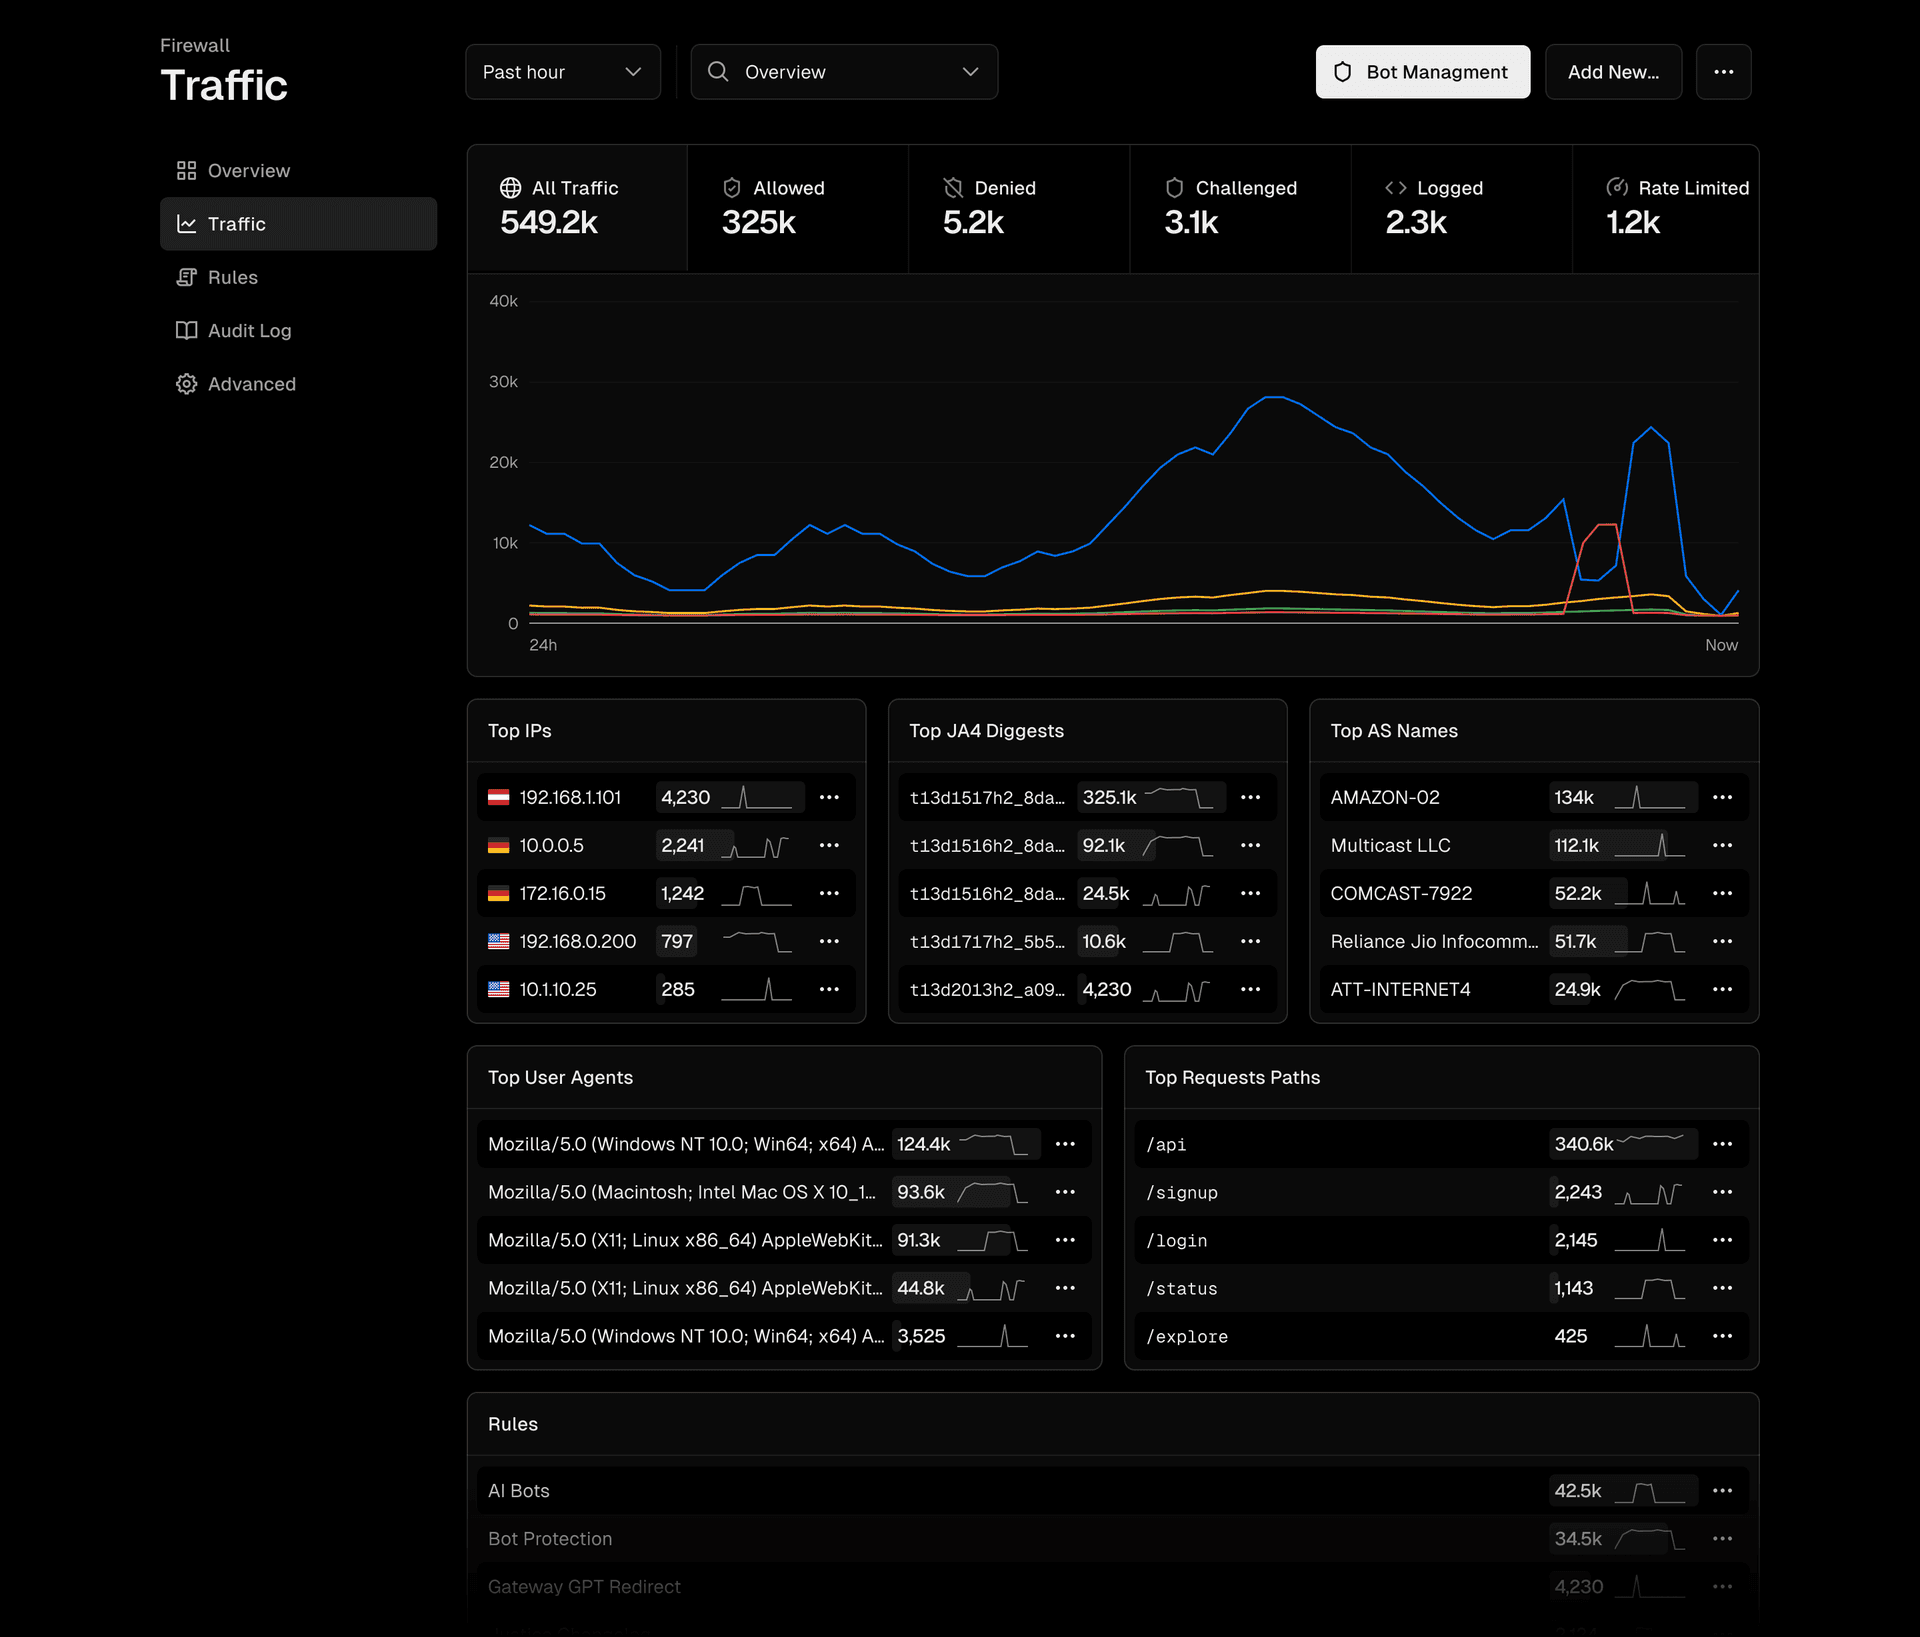Click the Add New... dropdown button
The image size is (1920, 1637).
1612,72
